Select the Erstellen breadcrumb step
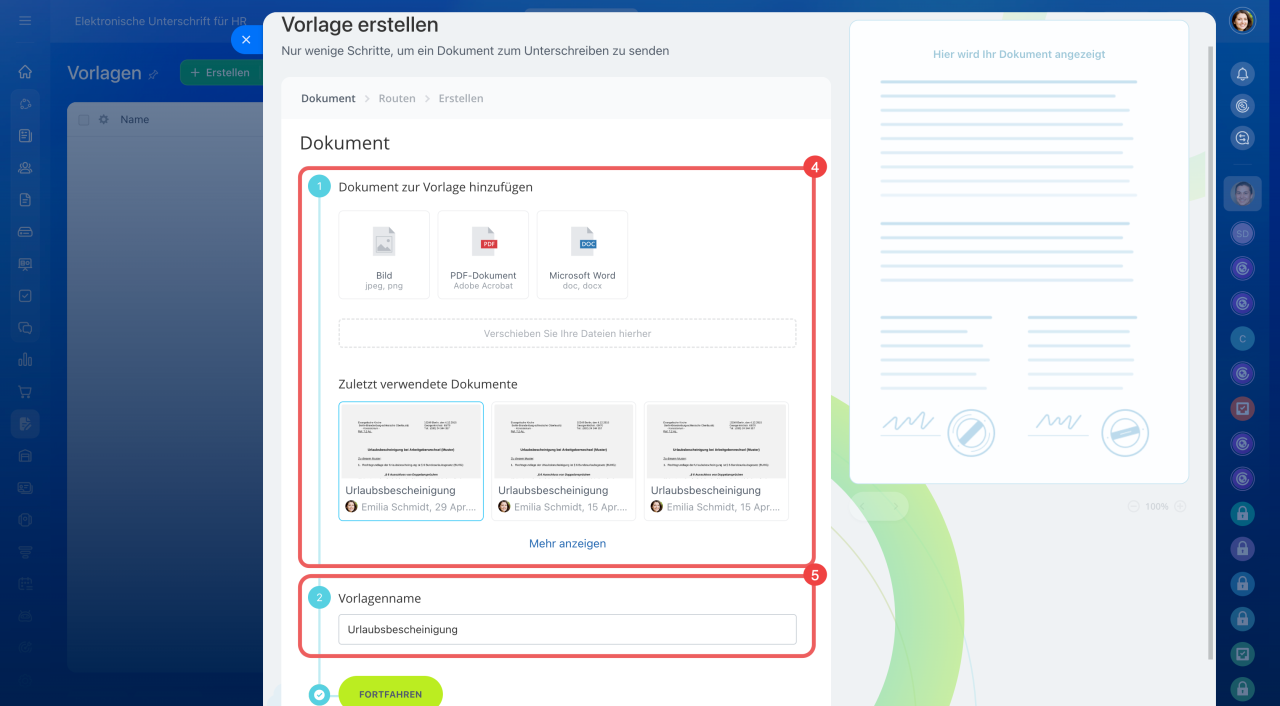 (x=461, y=98)
